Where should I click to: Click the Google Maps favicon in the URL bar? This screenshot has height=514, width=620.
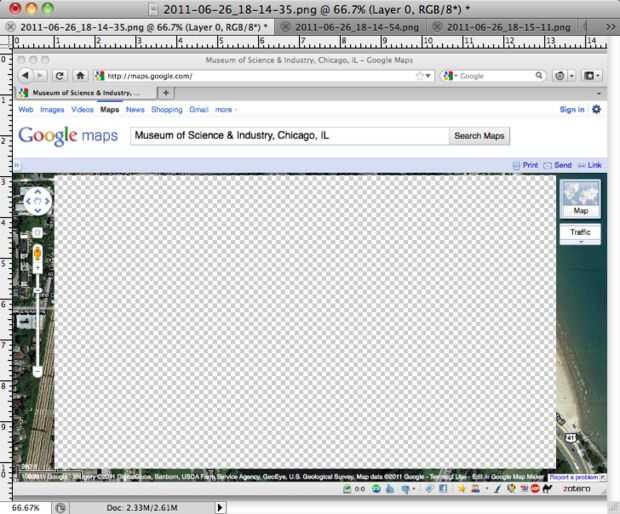point(100,76)
